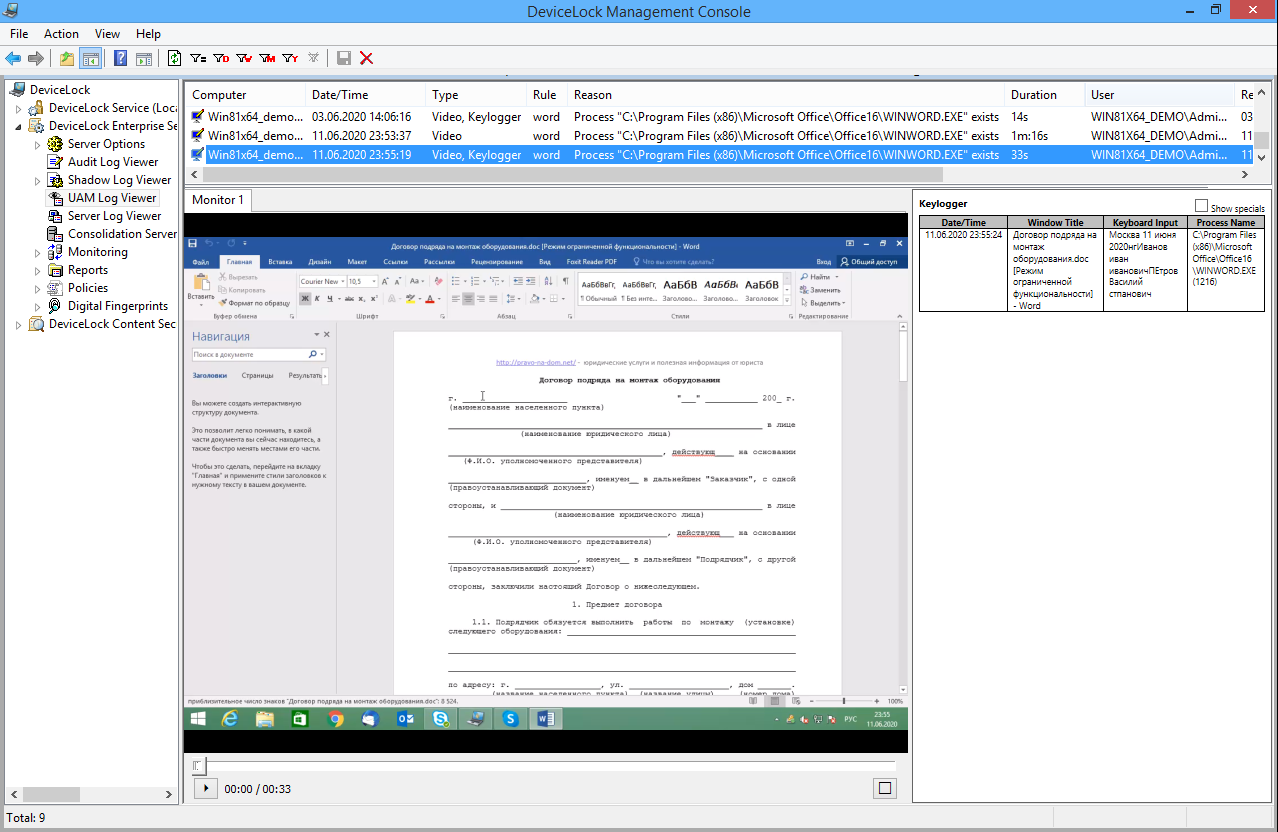Expand the Server Options arrow
Image resolution: width=1278 pixels, height=832 pixels.
[37, 144]
